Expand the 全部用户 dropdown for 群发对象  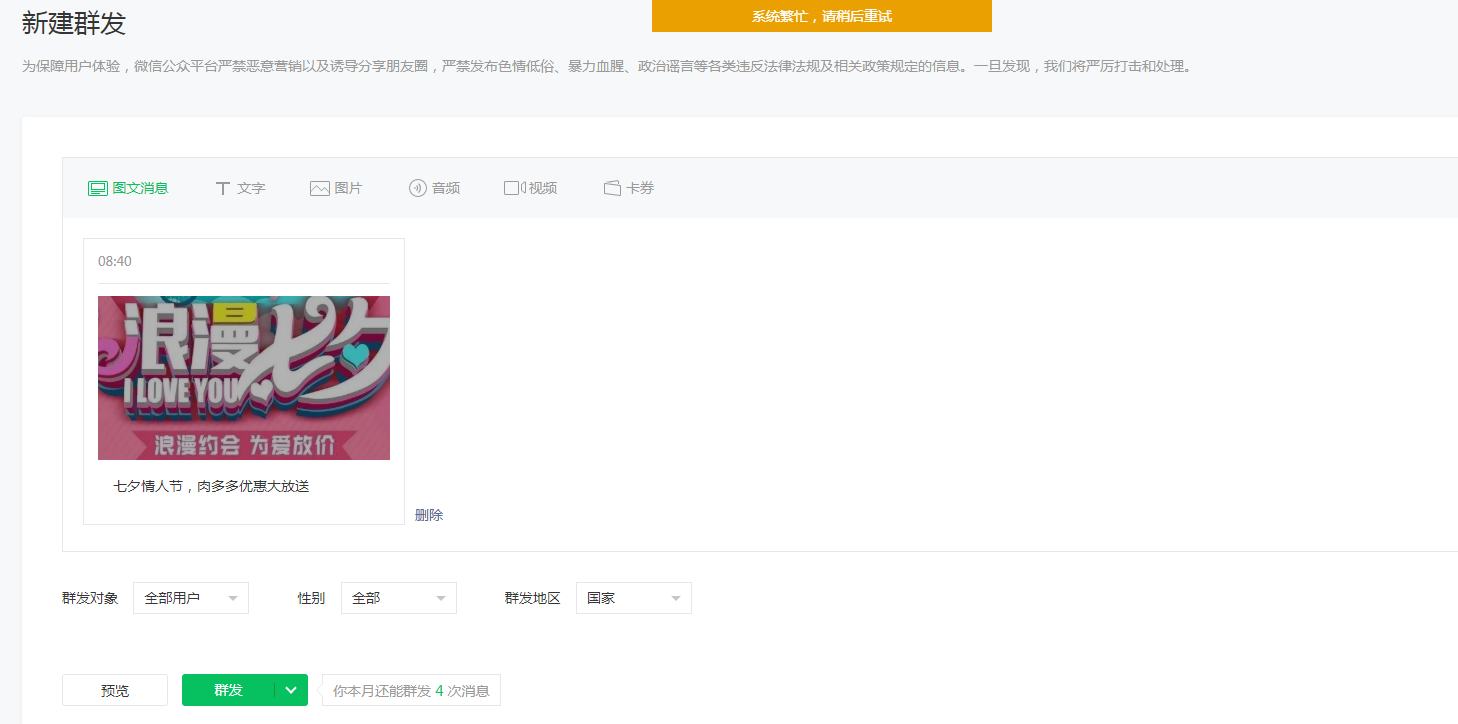[x=191, y=598]
